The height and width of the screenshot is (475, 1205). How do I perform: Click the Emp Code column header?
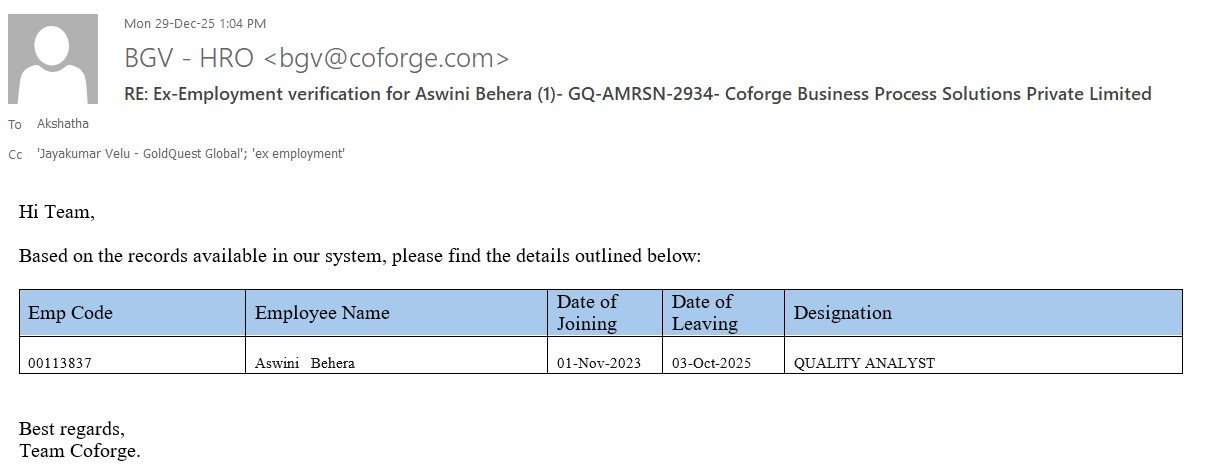click(70, 313)
